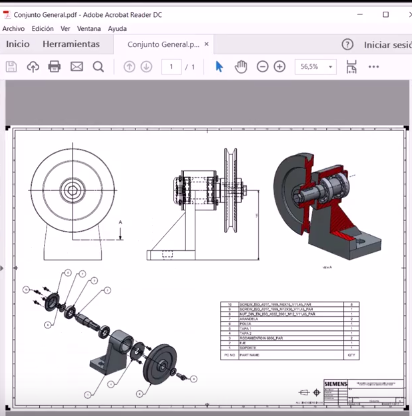Open the Ayuda menu
The height and width of the screenshot is (416, 412).
point(117,29)
